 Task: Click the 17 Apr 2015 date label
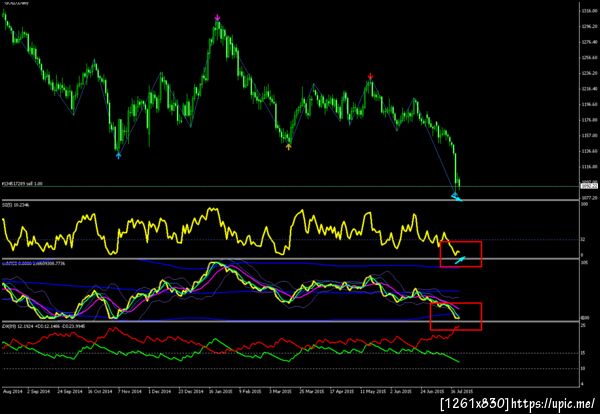[x=342, y=392]
